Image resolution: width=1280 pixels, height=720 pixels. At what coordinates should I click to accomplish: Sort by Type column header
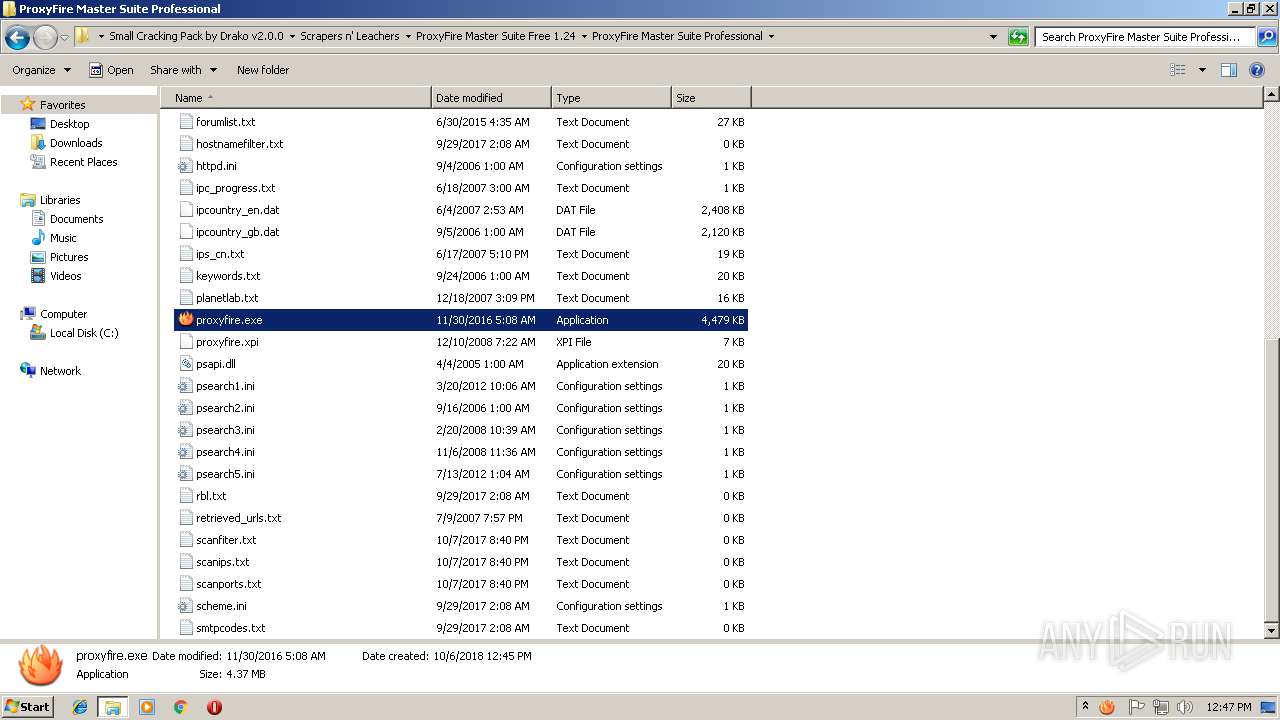(x=611, y=98)
